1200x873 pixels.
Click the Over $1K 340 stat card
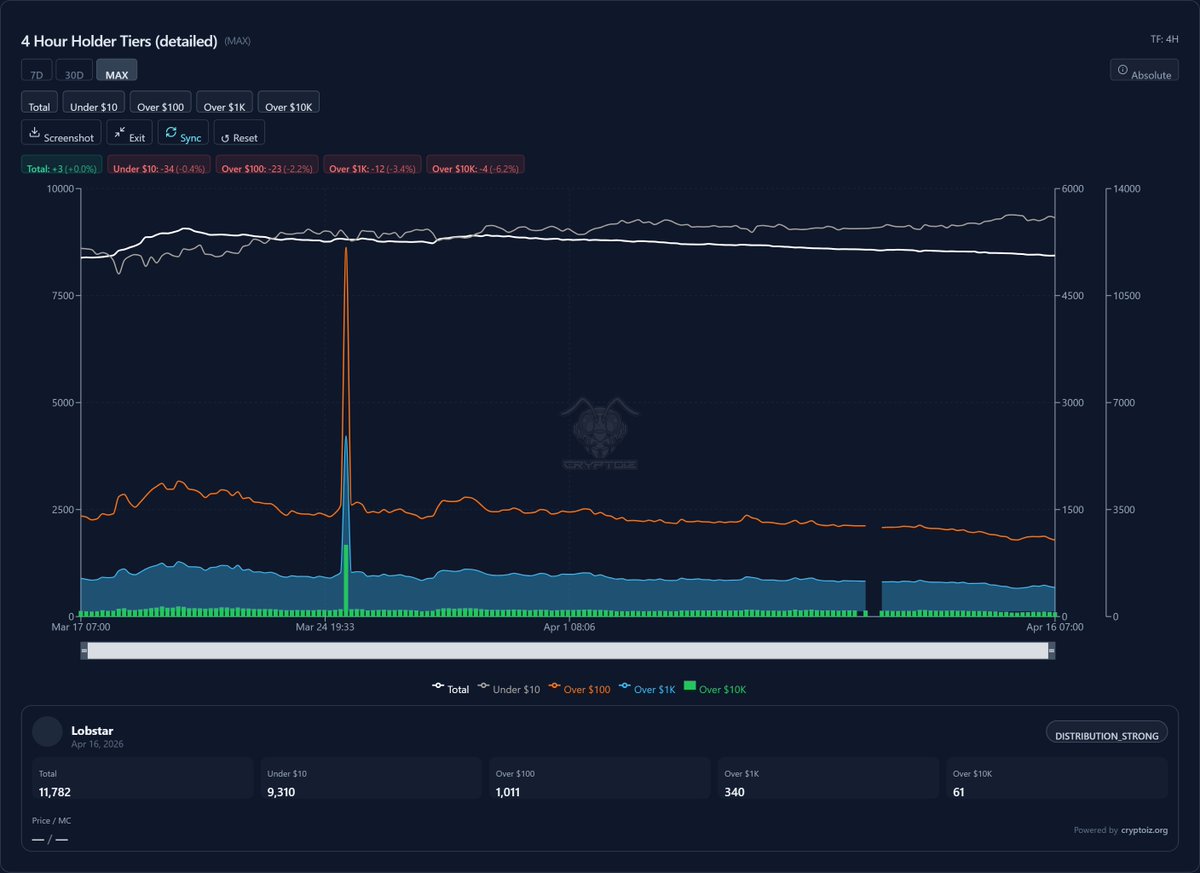(828, 778)
